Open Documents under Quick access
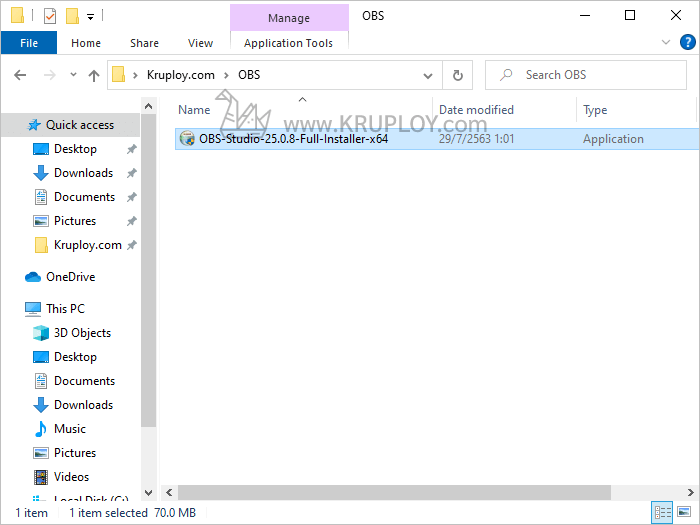The width and height of the screenshot is (700, 525). click(84, 197)
